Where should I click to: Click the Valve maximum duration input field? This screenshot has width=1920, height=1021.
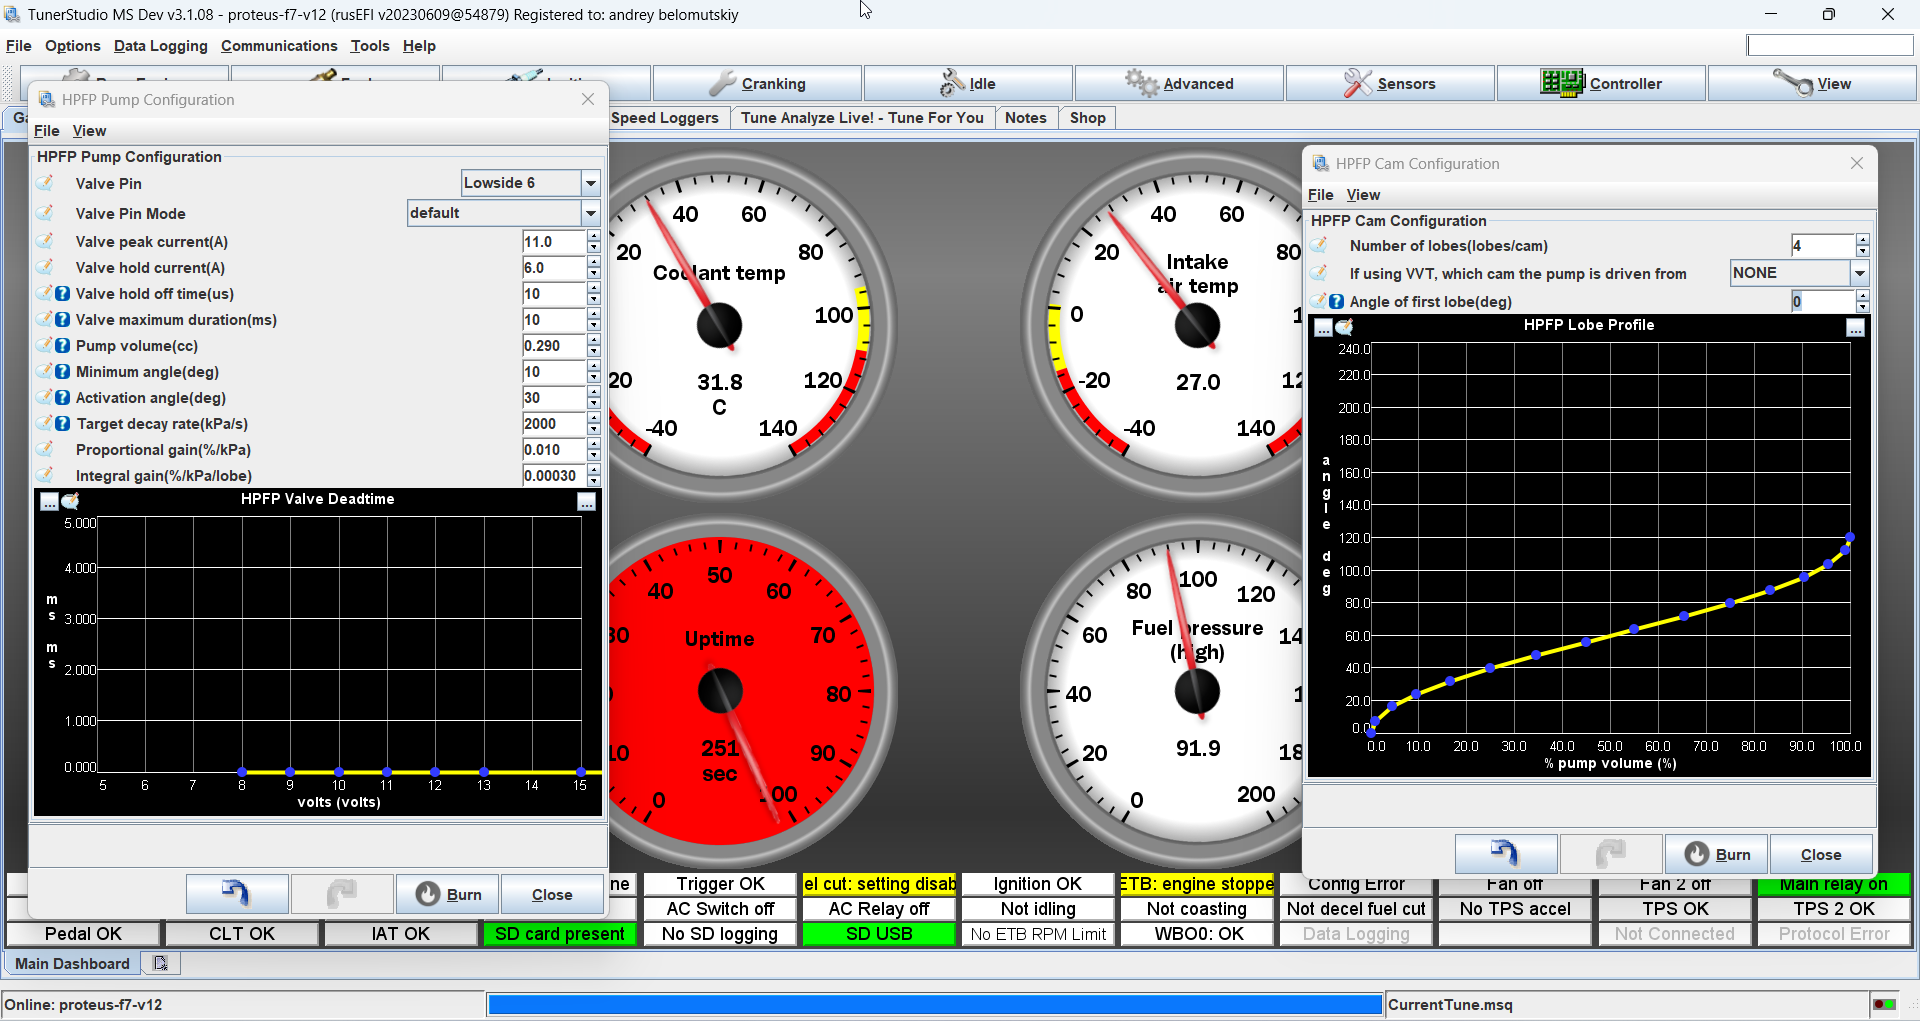click(x=554, y=320)
